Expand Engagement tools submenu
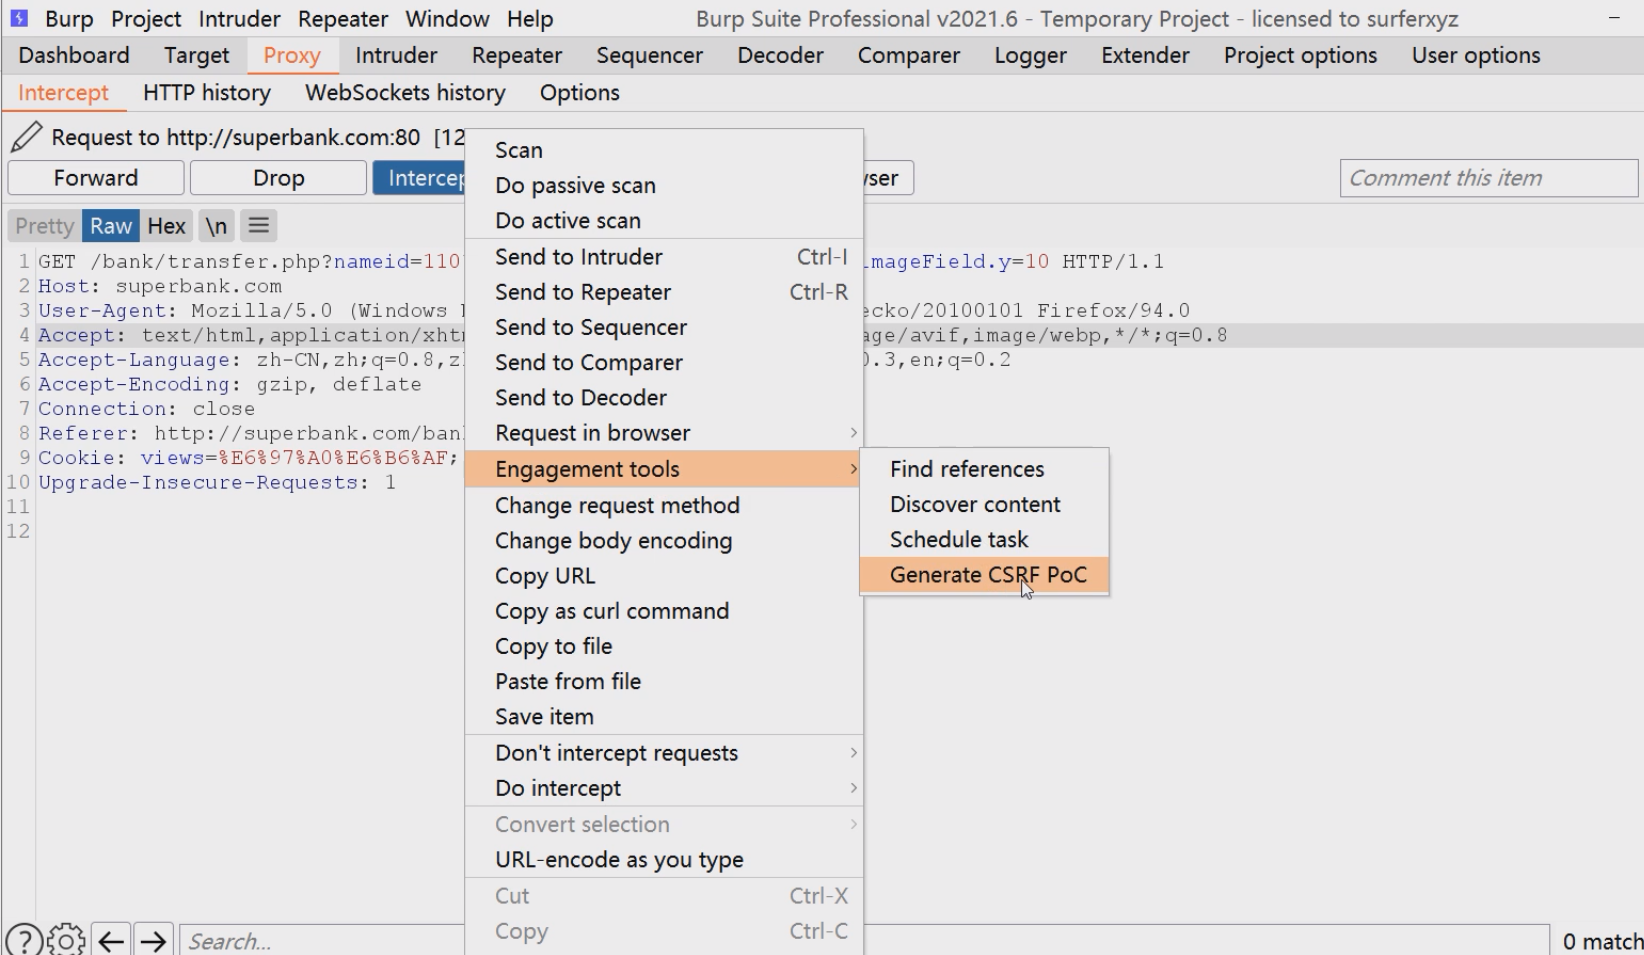1644x955 pixels. pos(664,469)
